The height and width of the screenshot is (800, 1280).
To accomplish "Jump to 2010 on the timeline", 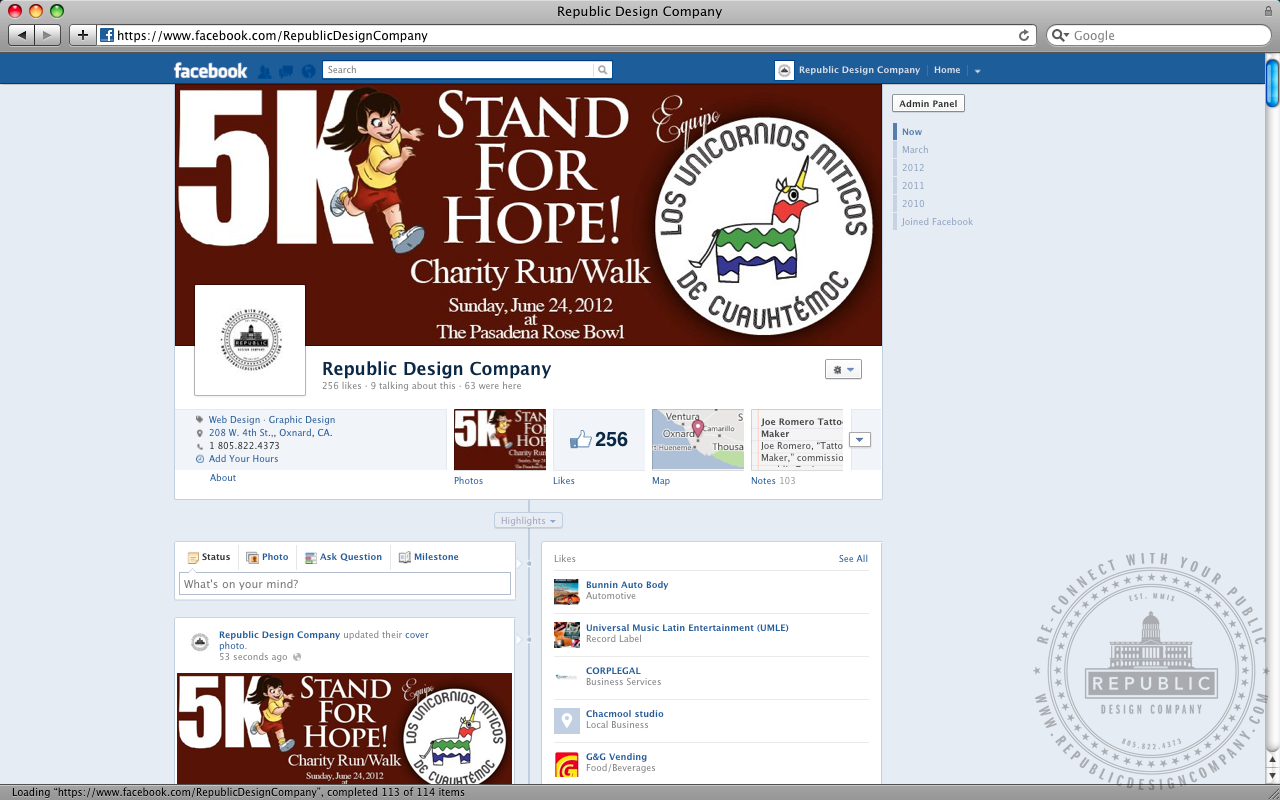I will click(913, 204).
